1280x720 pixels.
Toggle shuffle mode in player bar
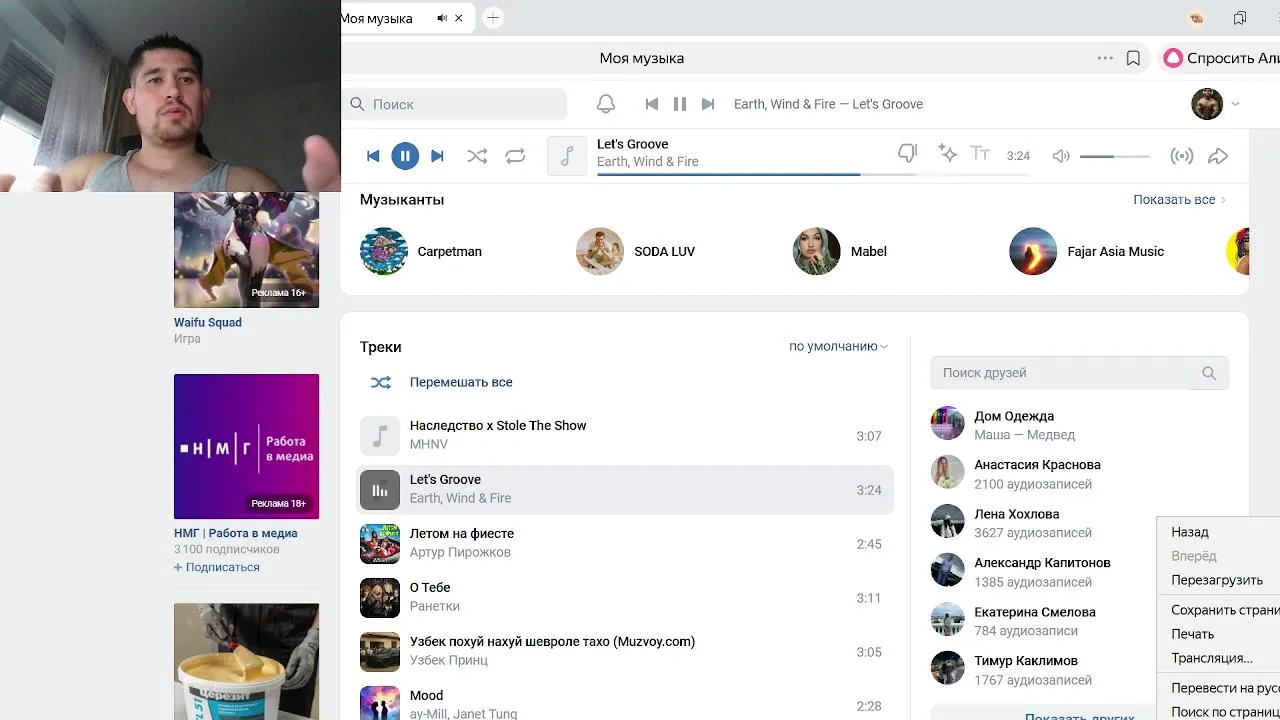477,156
